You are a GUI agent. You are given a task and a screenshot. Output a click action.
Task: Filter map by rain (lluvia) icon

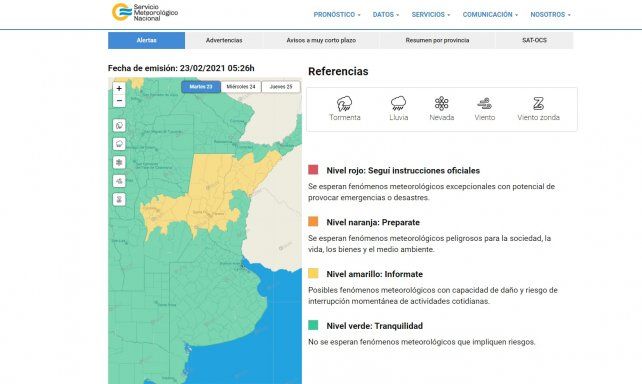119,144
